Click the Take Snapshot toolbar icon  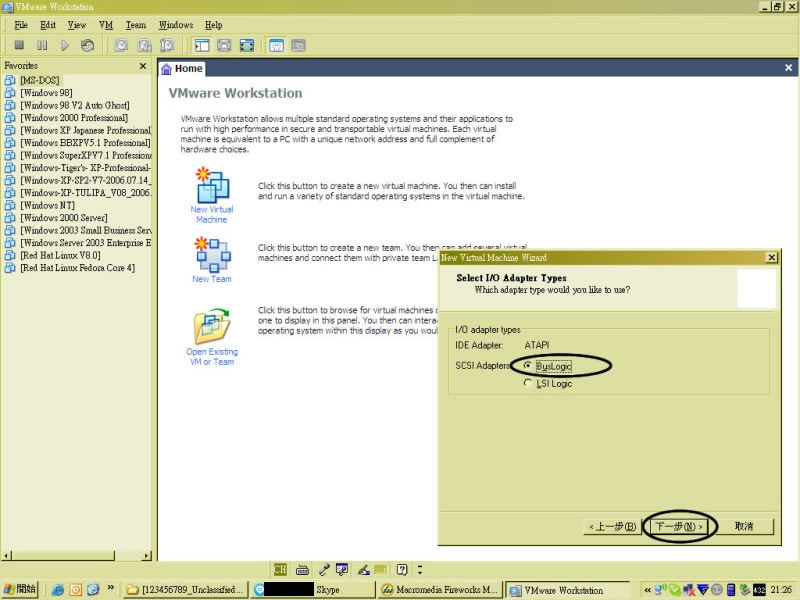click(x=121, y=45)
